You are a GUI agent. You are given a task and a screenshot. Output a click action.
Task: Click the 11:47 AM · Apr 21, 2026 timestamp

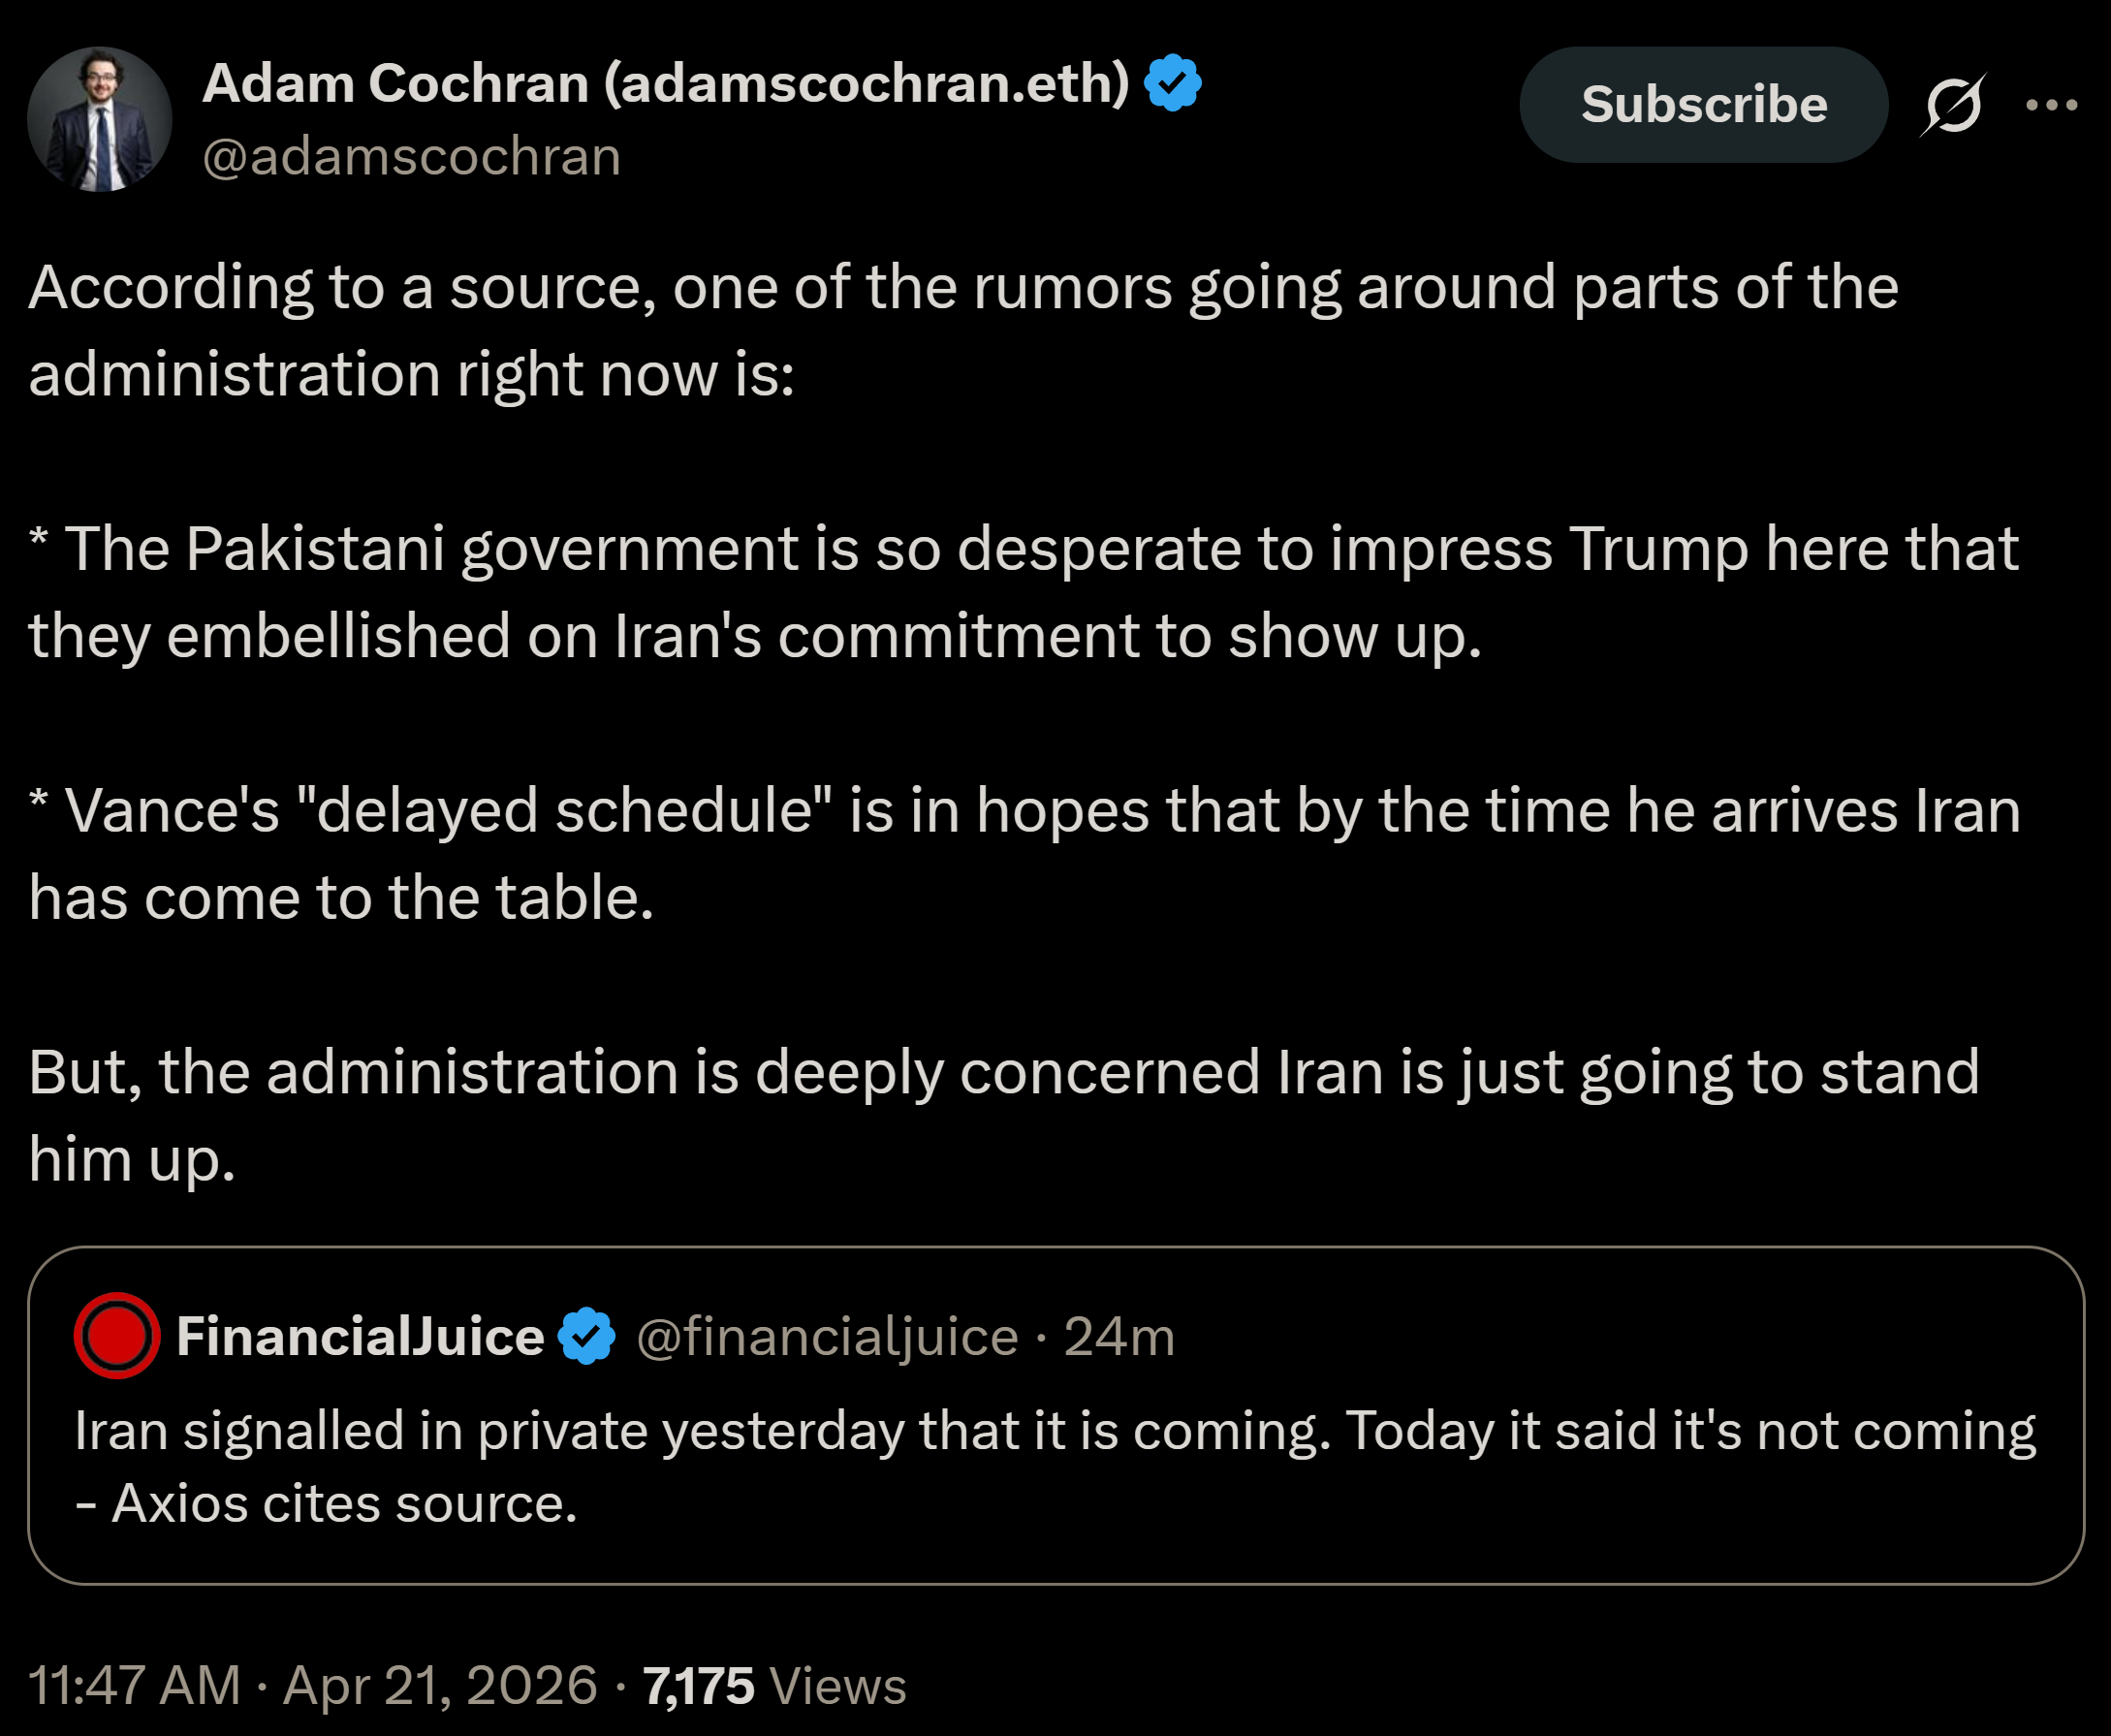pos(313,1685)
